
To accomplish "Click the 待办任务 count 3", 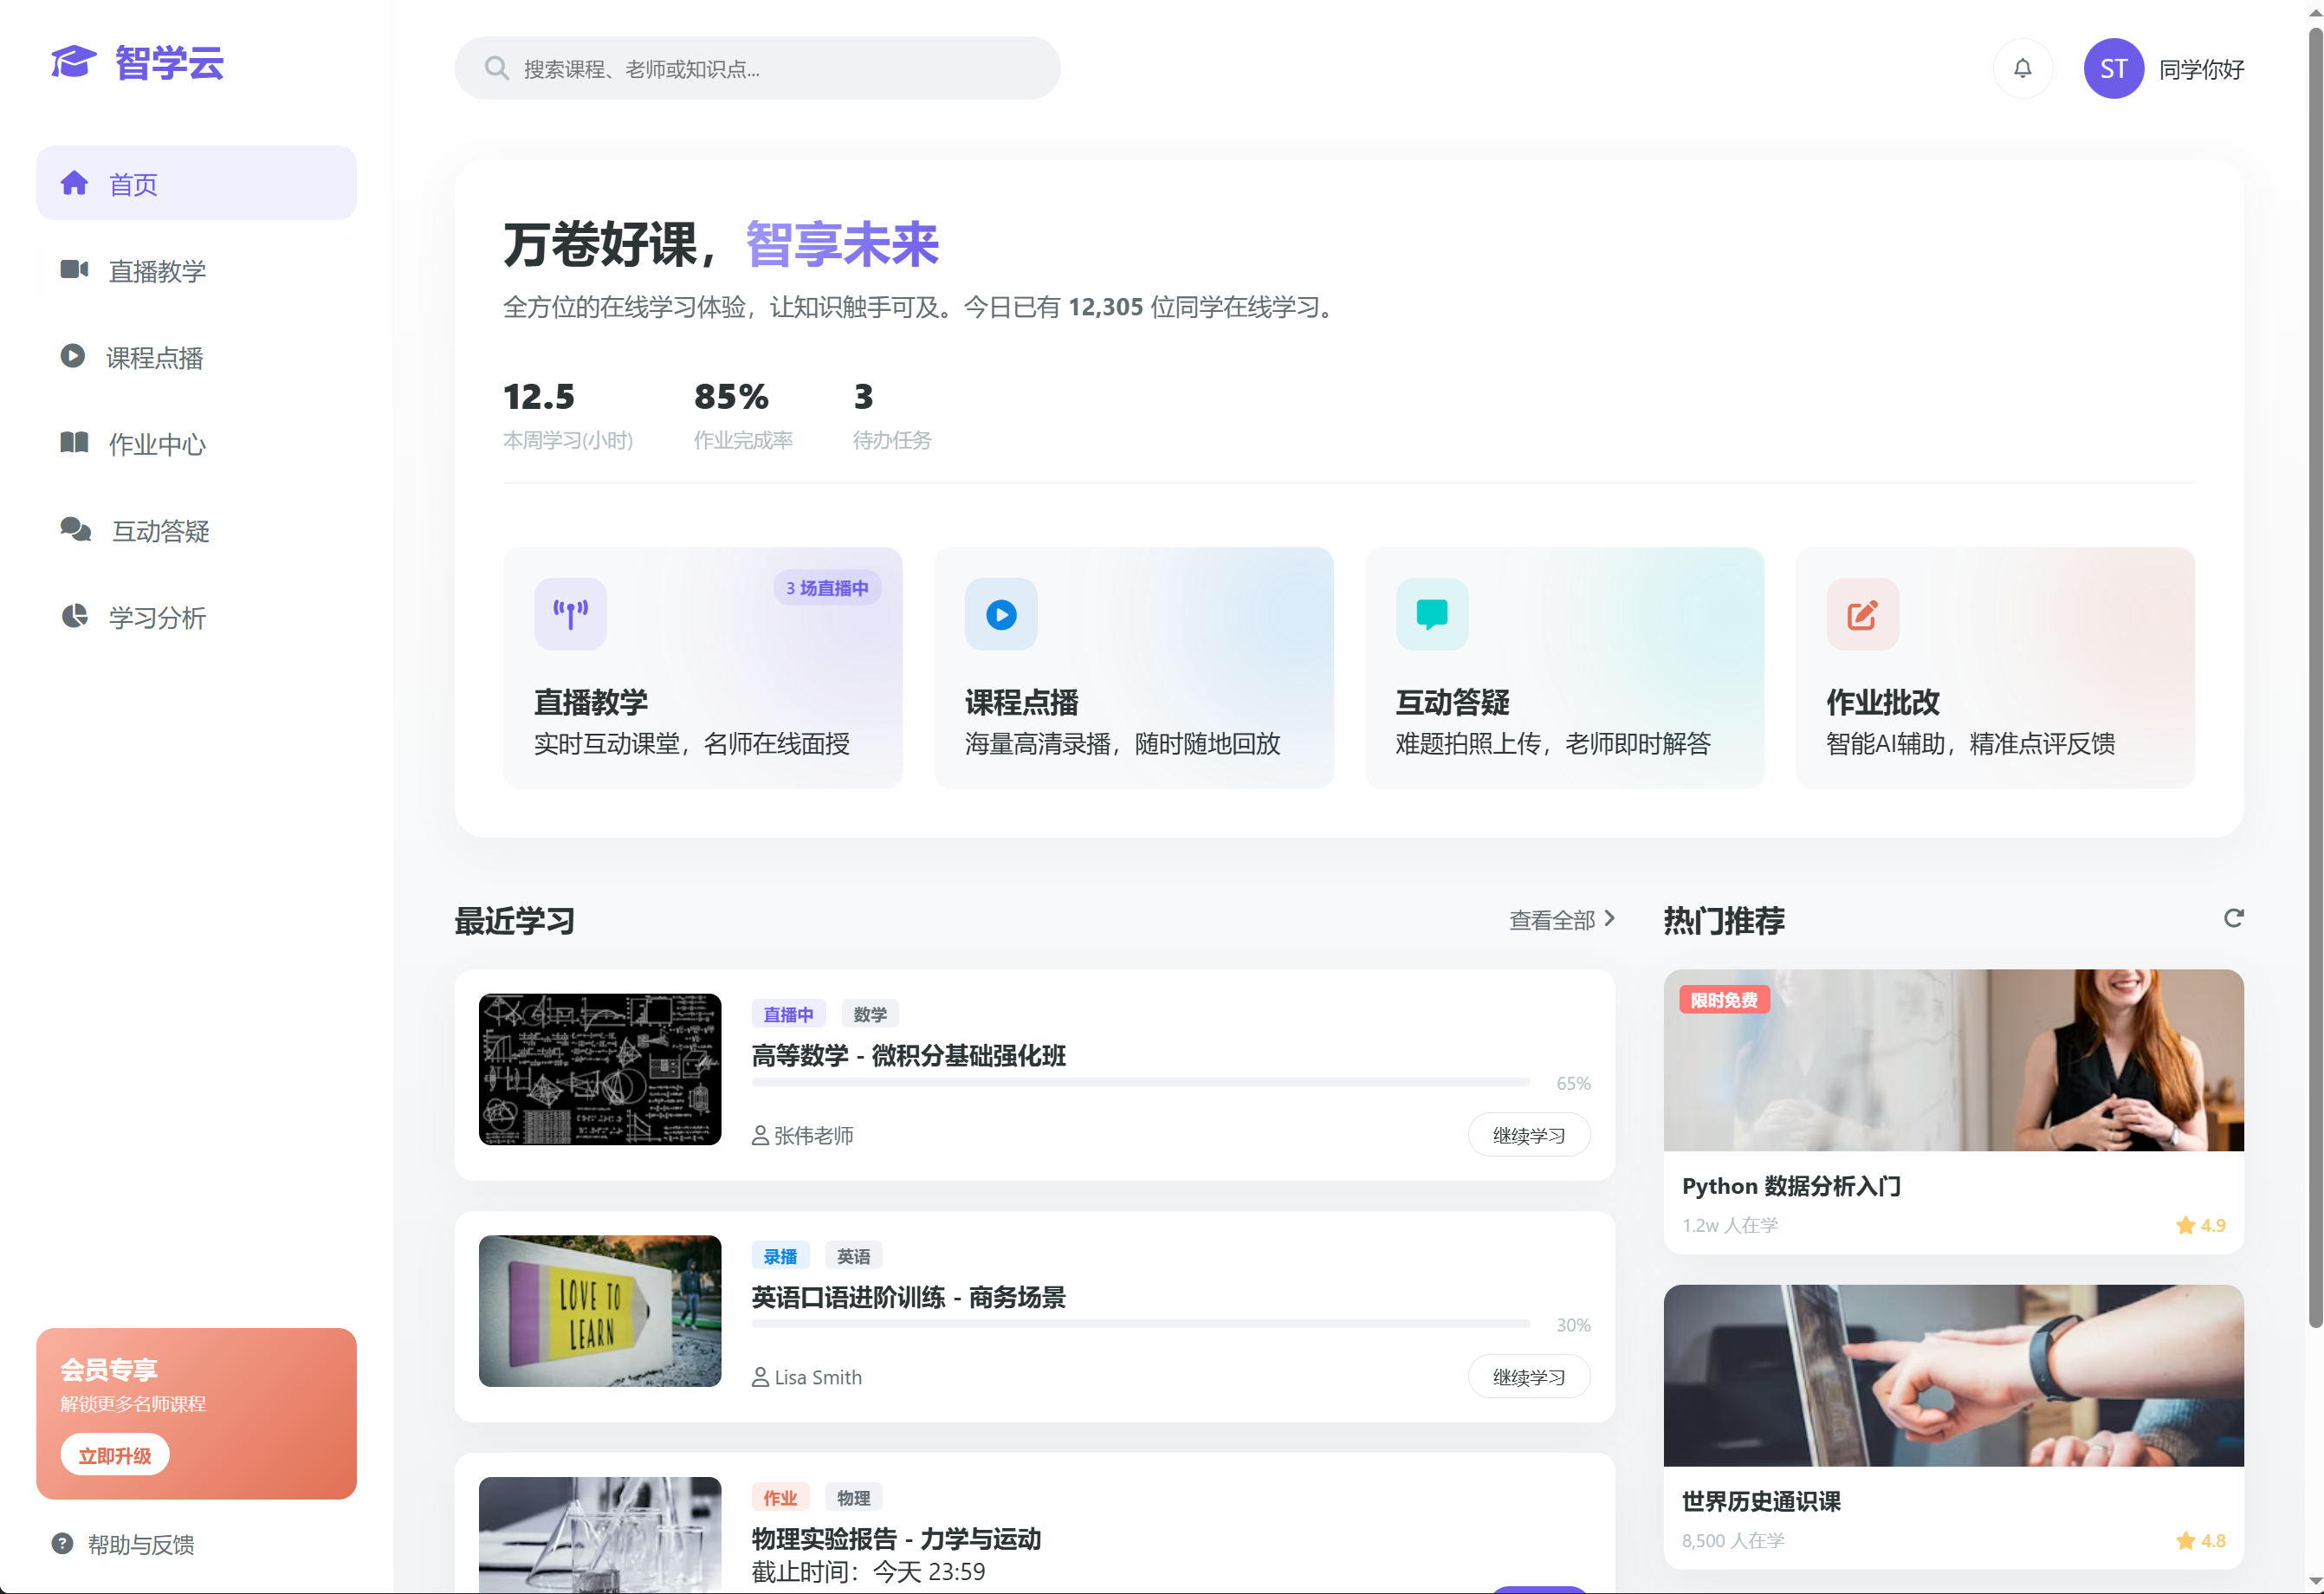I will point(891,414).
